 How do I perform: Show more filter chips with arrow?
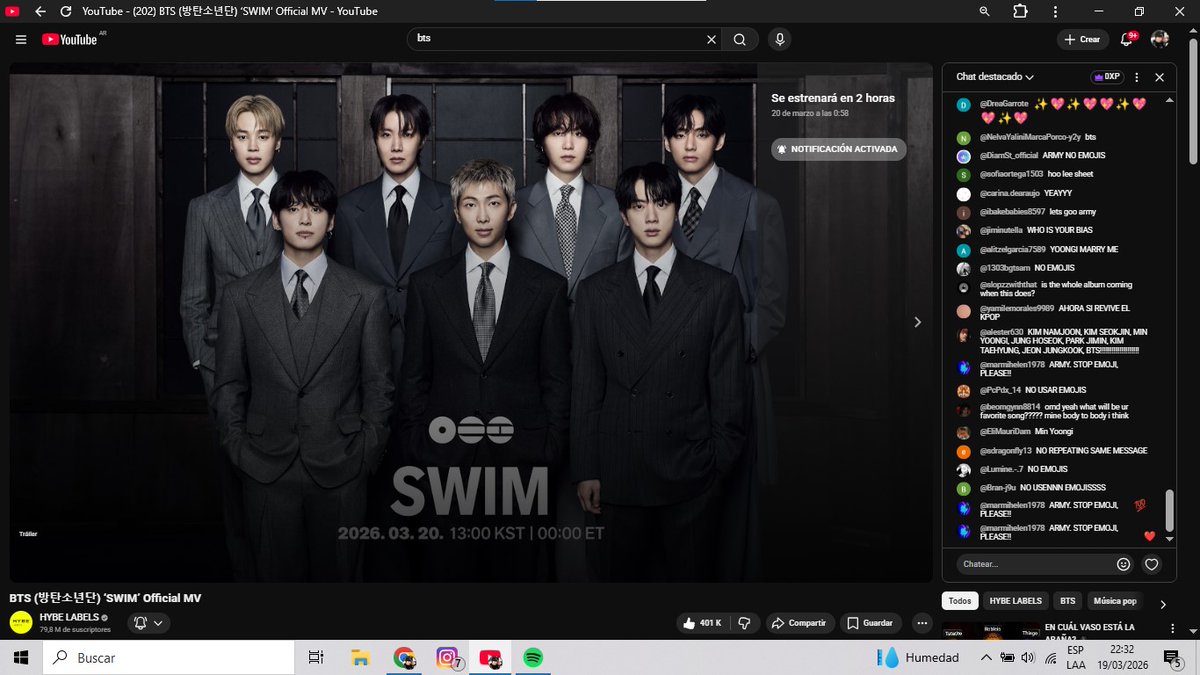point(1163,604)
